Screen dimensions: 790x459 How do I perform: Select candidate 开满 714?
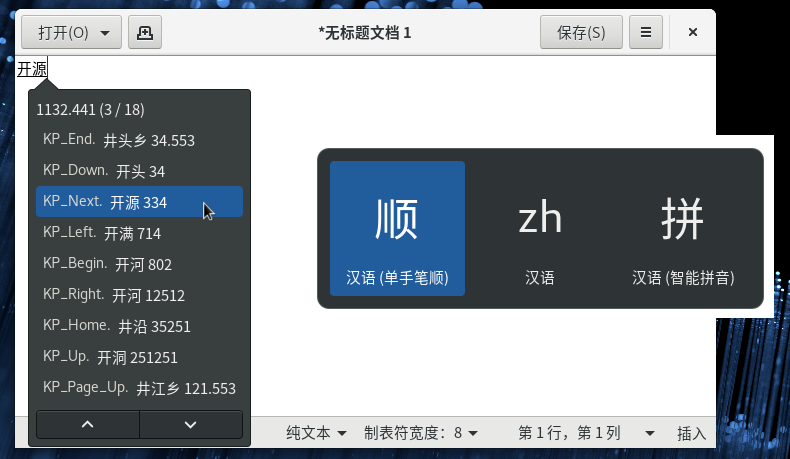click(x=140, y=233)
